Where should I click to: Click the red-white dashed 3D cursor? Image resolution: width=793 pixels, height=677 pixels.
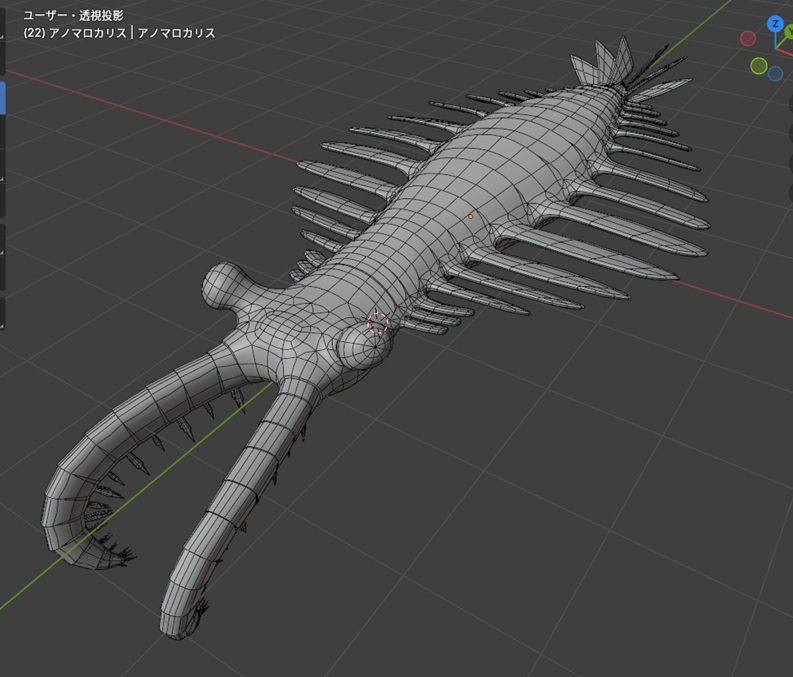pyautogui.click(x=377, y=323)
